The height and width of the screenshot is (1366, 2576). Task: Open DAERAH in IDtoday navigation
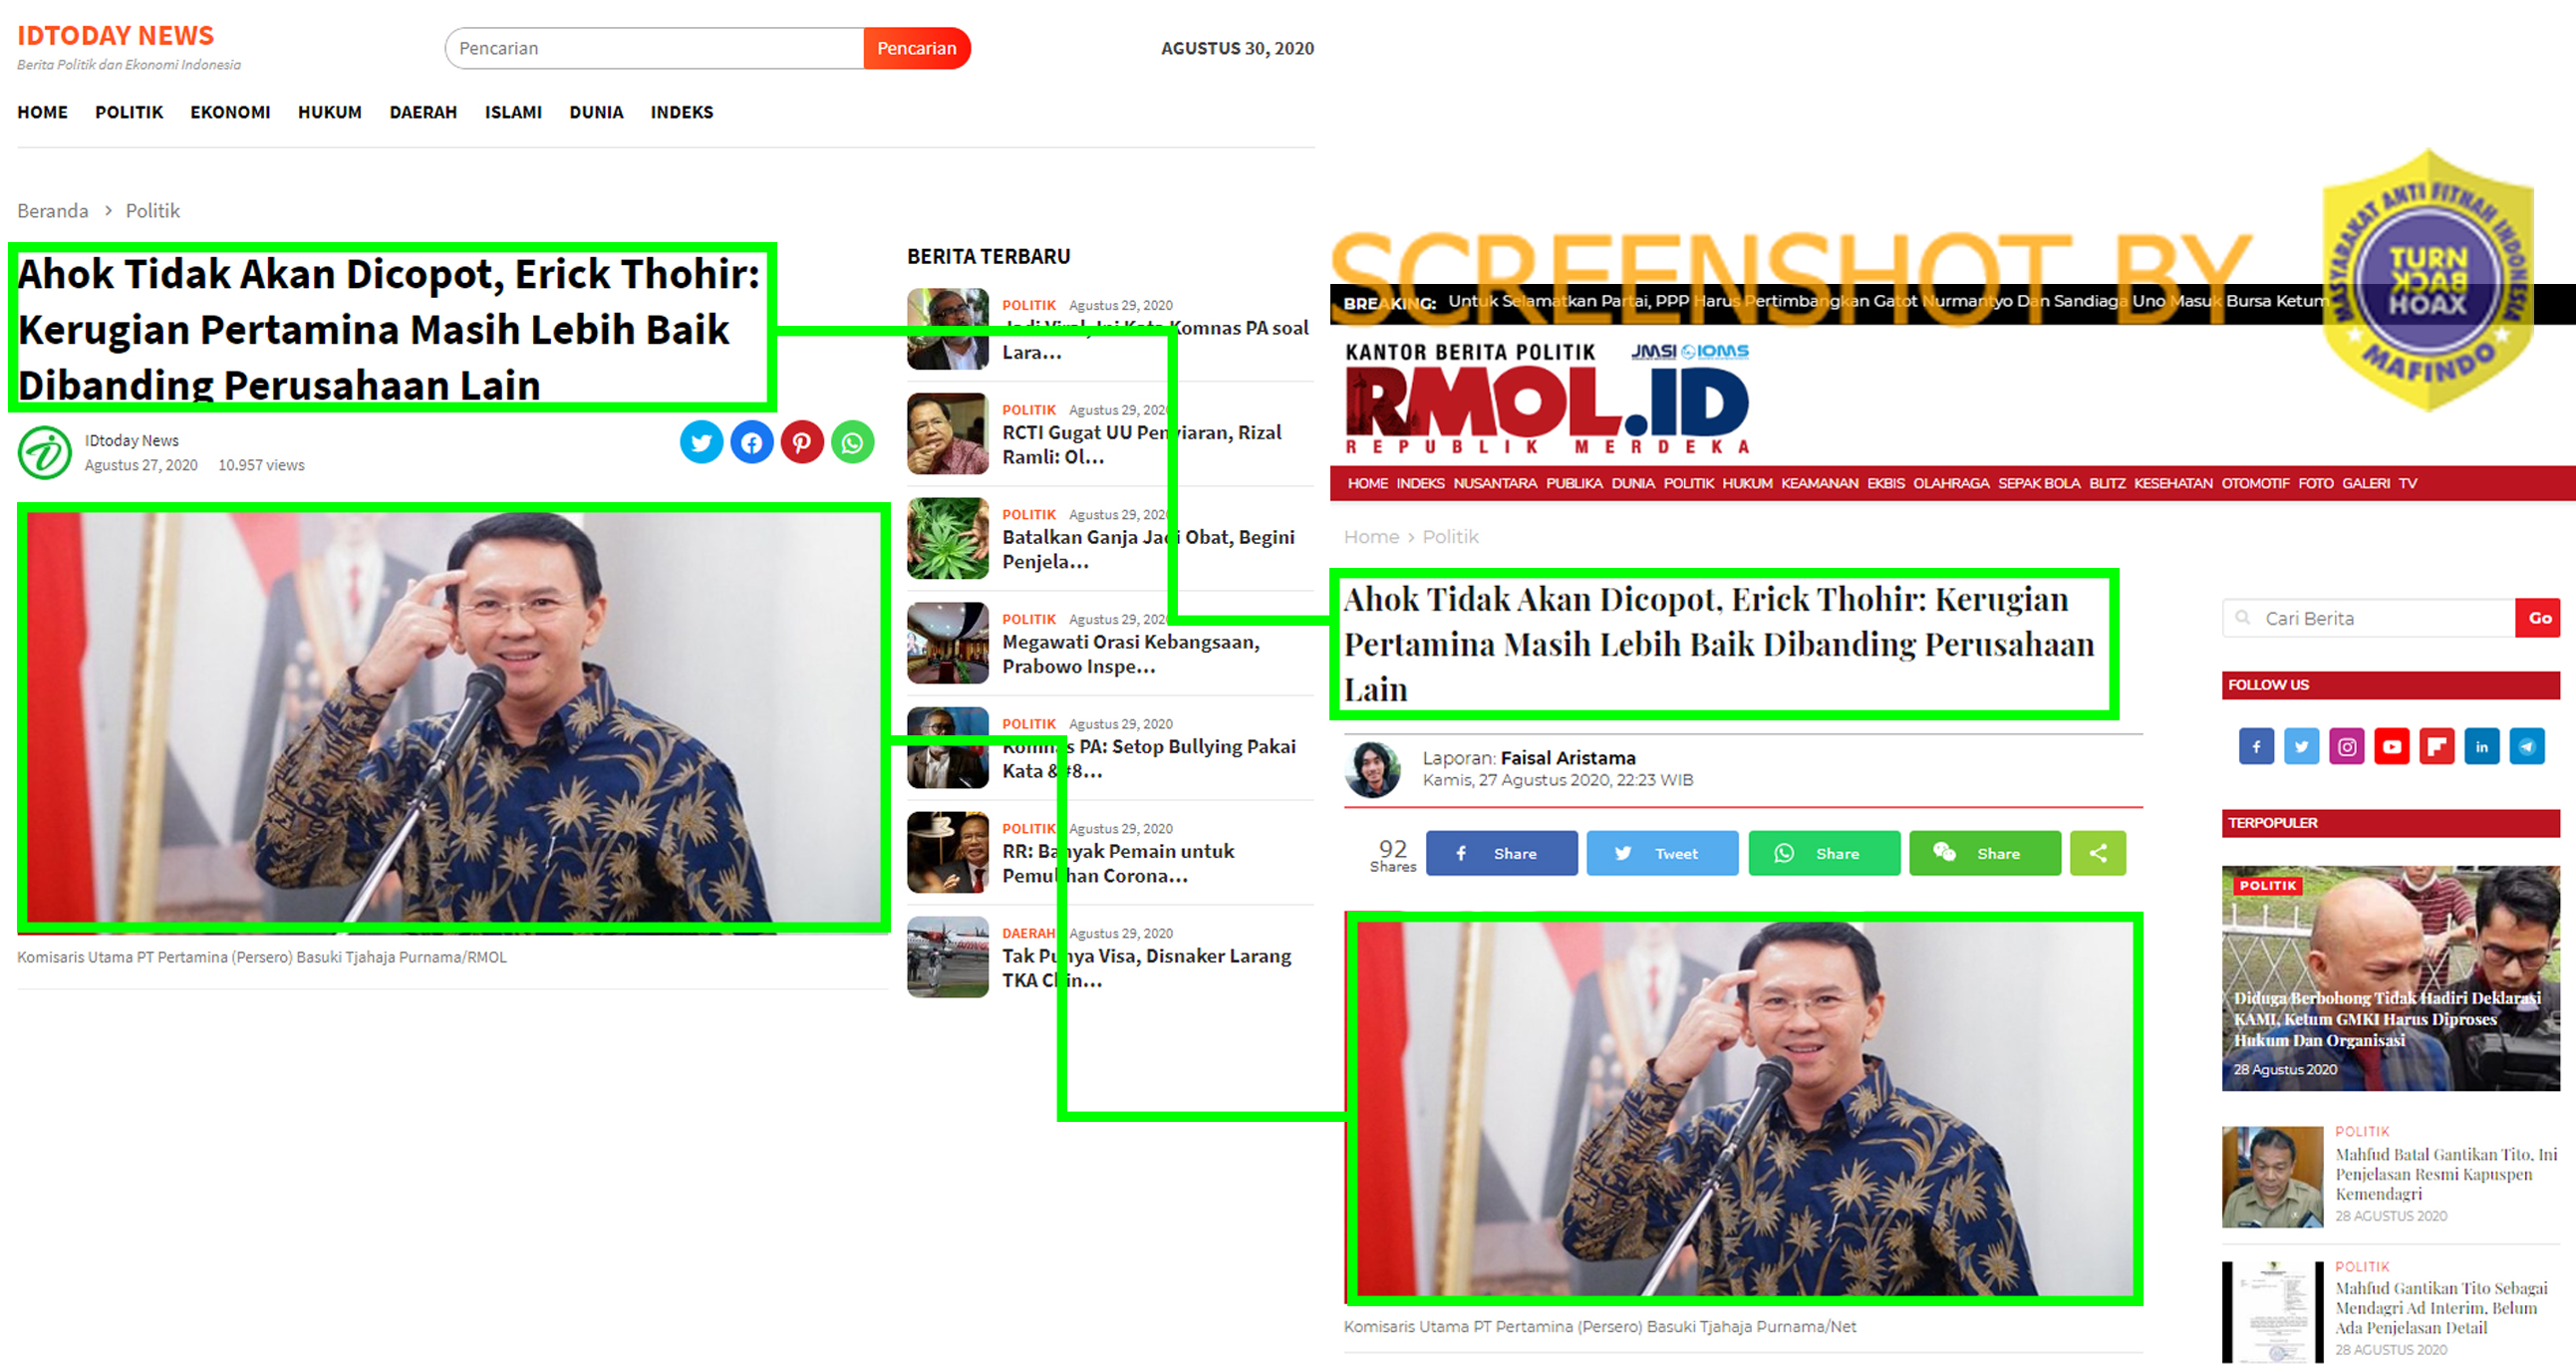click(x=423, y=112)
